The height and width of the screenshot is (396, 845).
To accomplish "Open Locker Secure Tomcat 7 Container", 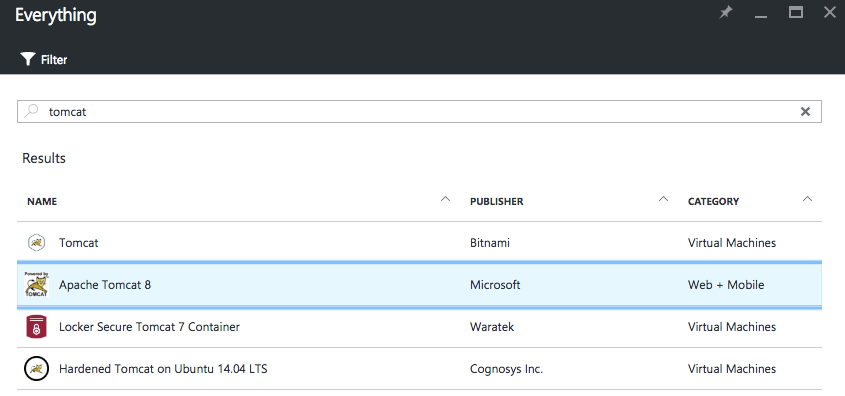I will [149, 326].
